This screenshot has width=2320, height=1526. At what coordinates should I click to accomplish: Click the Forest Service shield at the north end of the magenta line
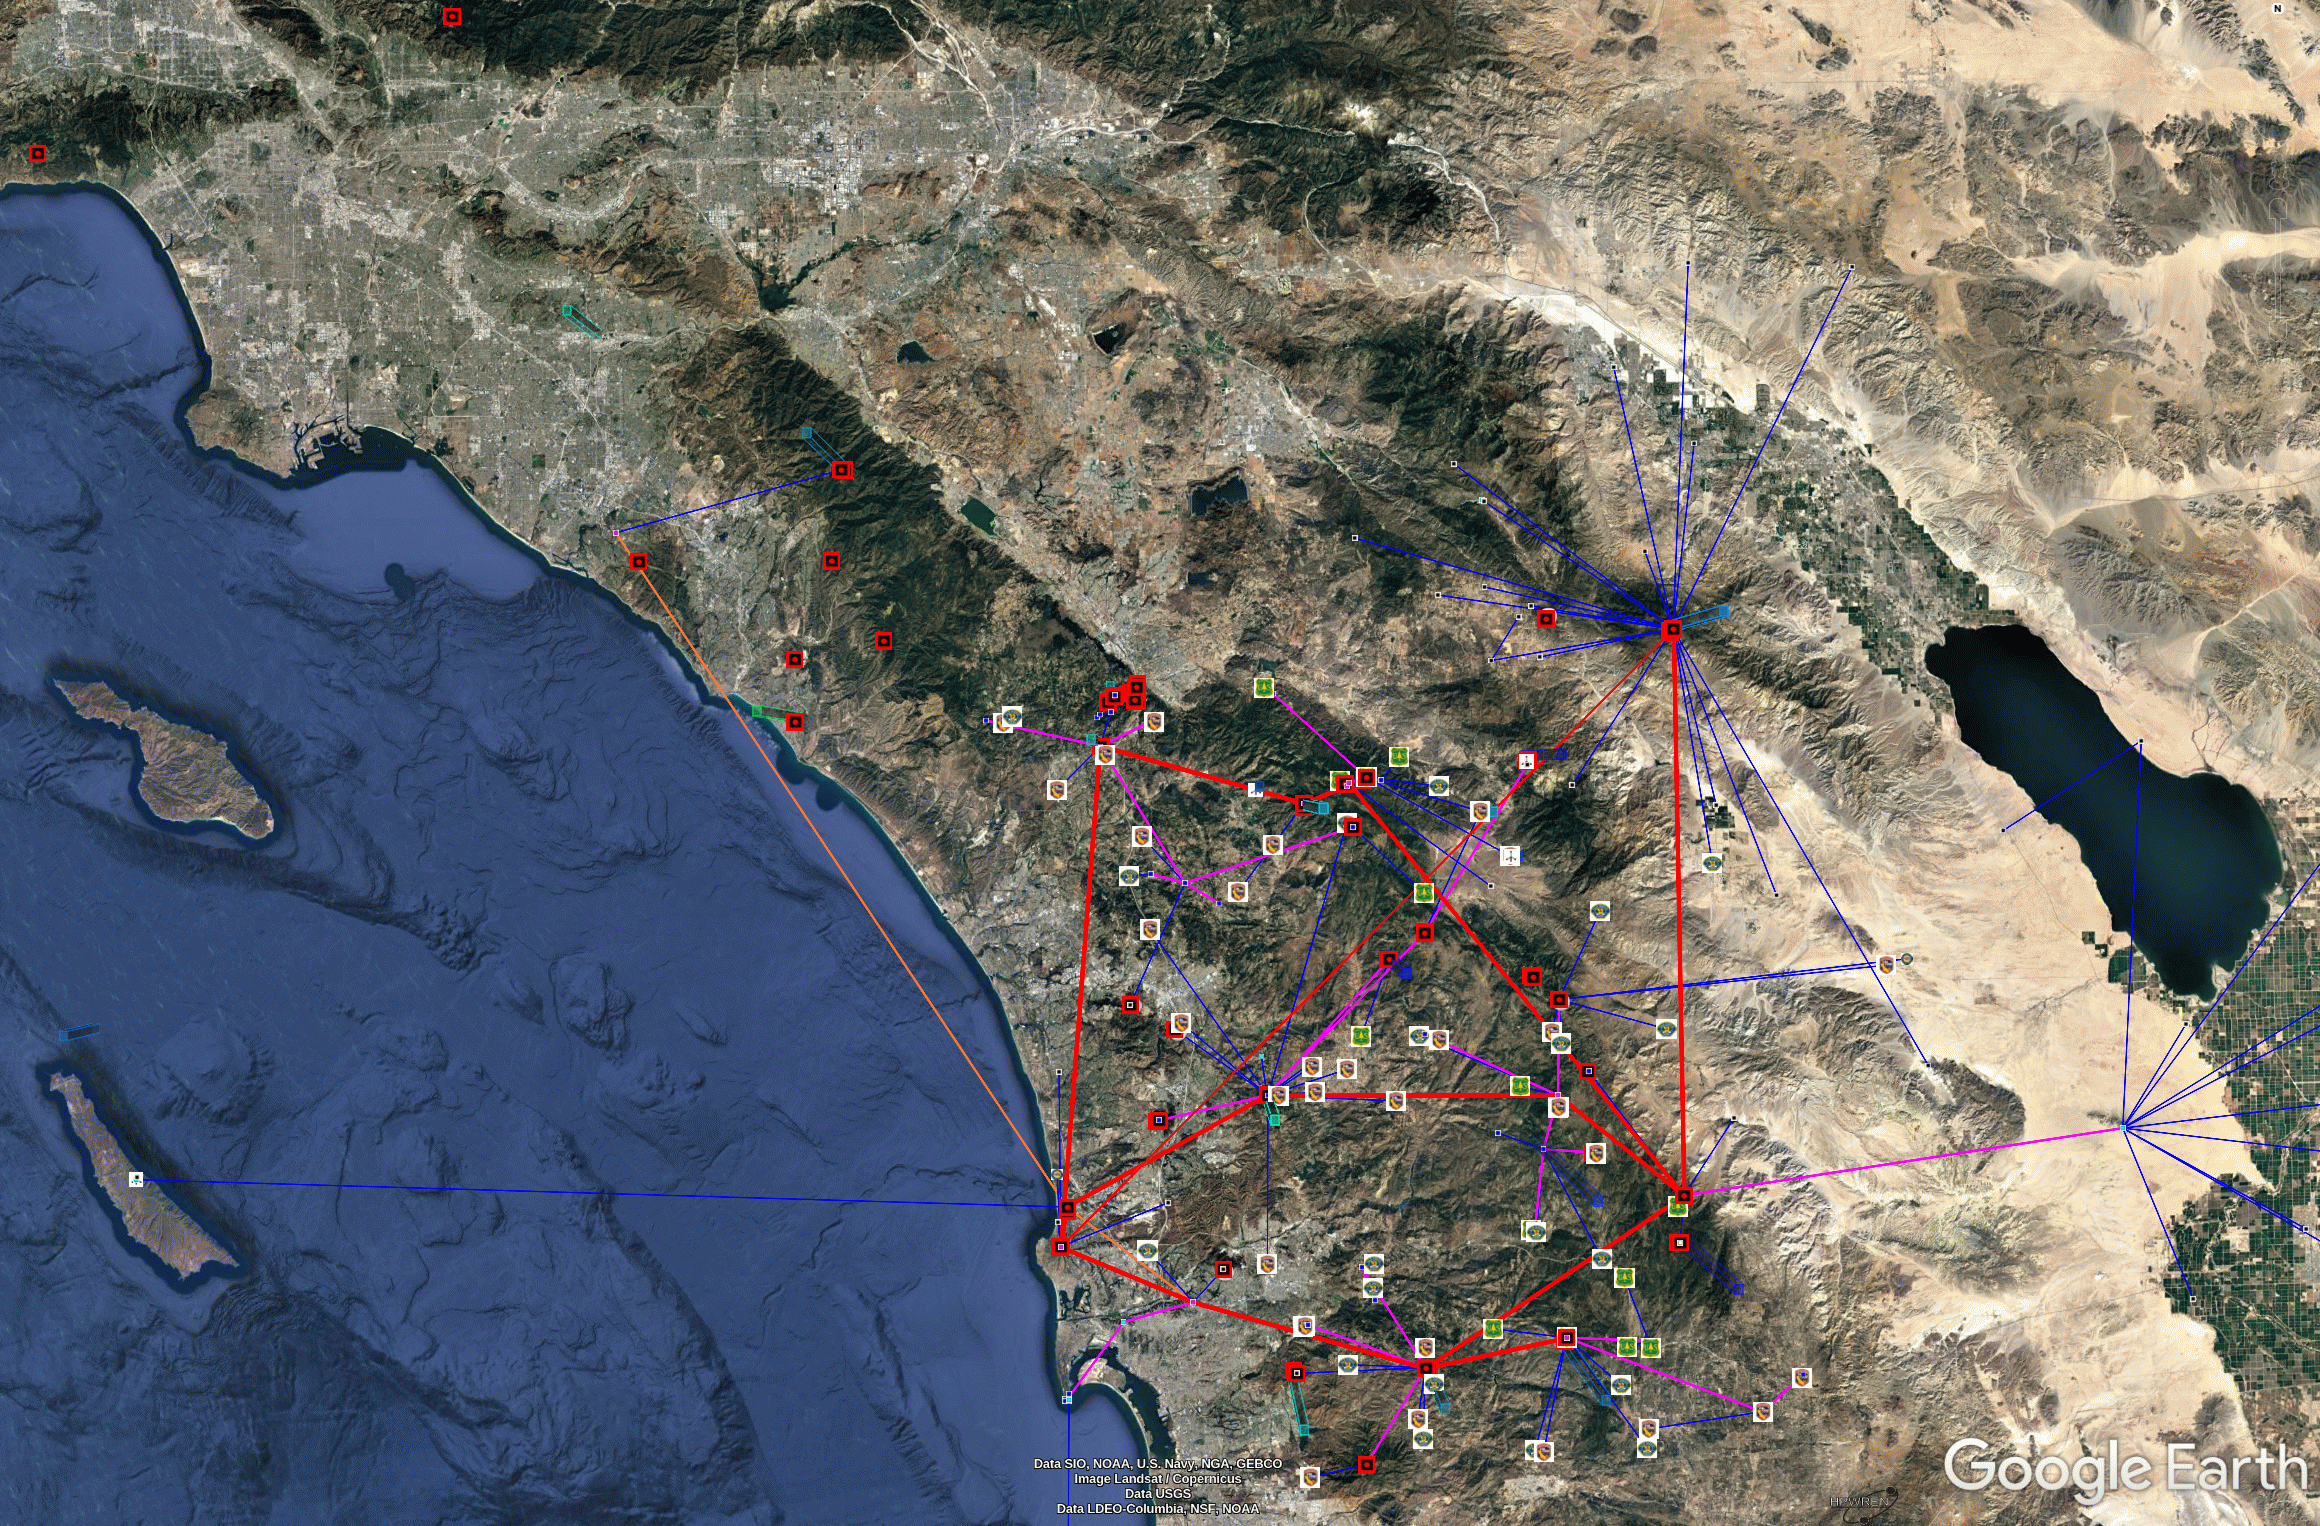(1265, 687)
